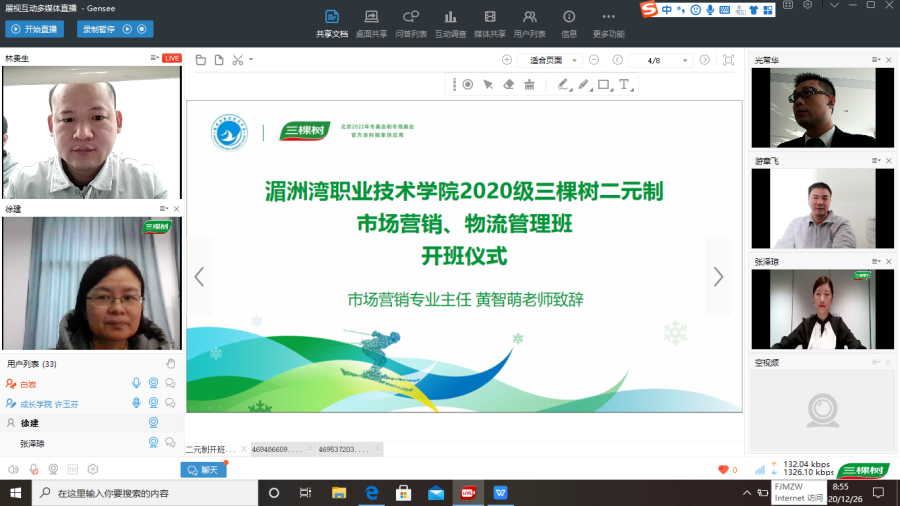The height and width of the screenshot is (506, 900).
Task: Pick the text annotation tool
Action: [x=624, y=85]
